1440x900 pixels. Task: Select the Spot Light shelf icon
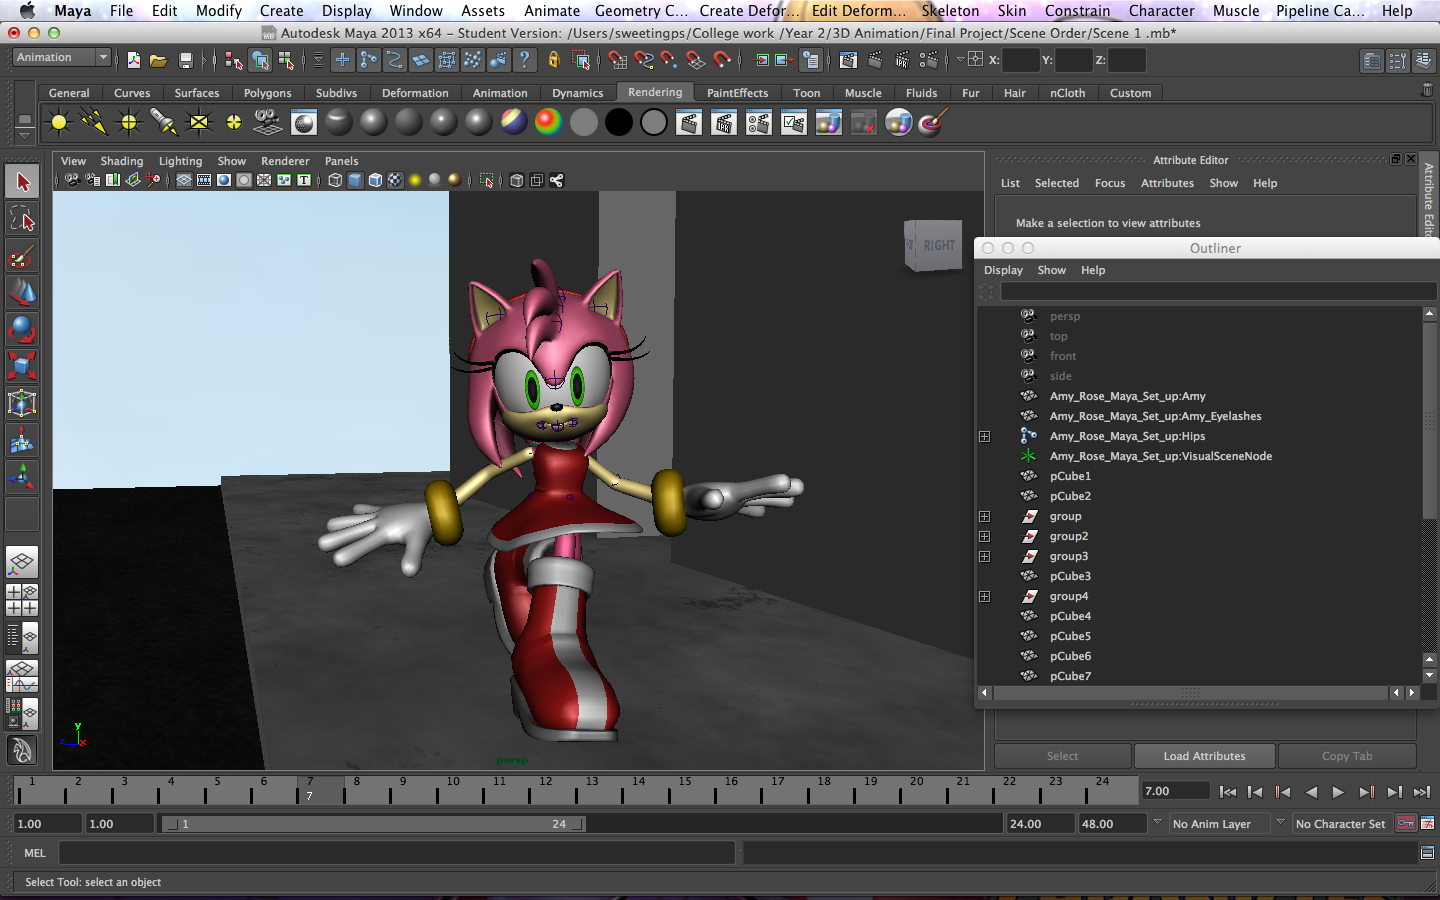click(x=163, y=121)
